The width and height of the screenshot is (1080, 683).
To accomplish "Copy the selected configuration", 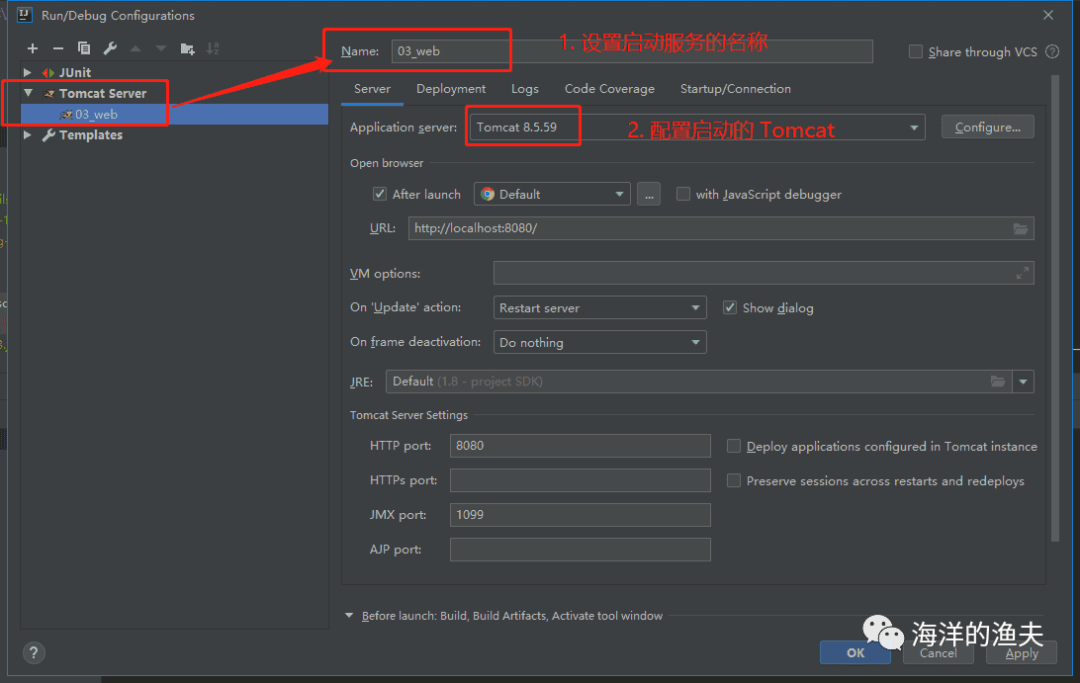I will (x=84, y=48).
